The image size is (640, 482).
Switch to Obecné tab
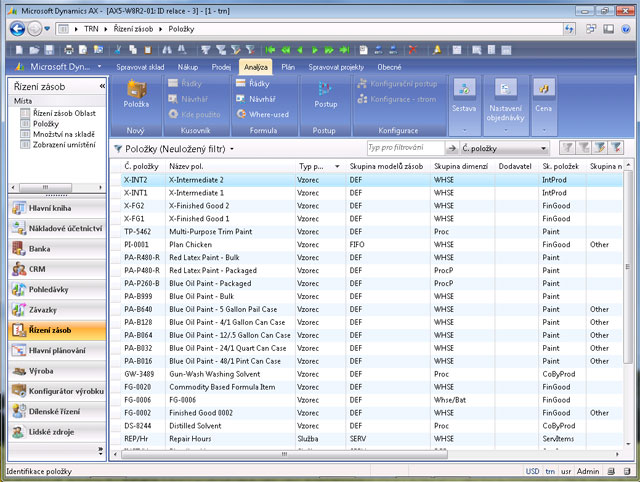tap(389, 67)
